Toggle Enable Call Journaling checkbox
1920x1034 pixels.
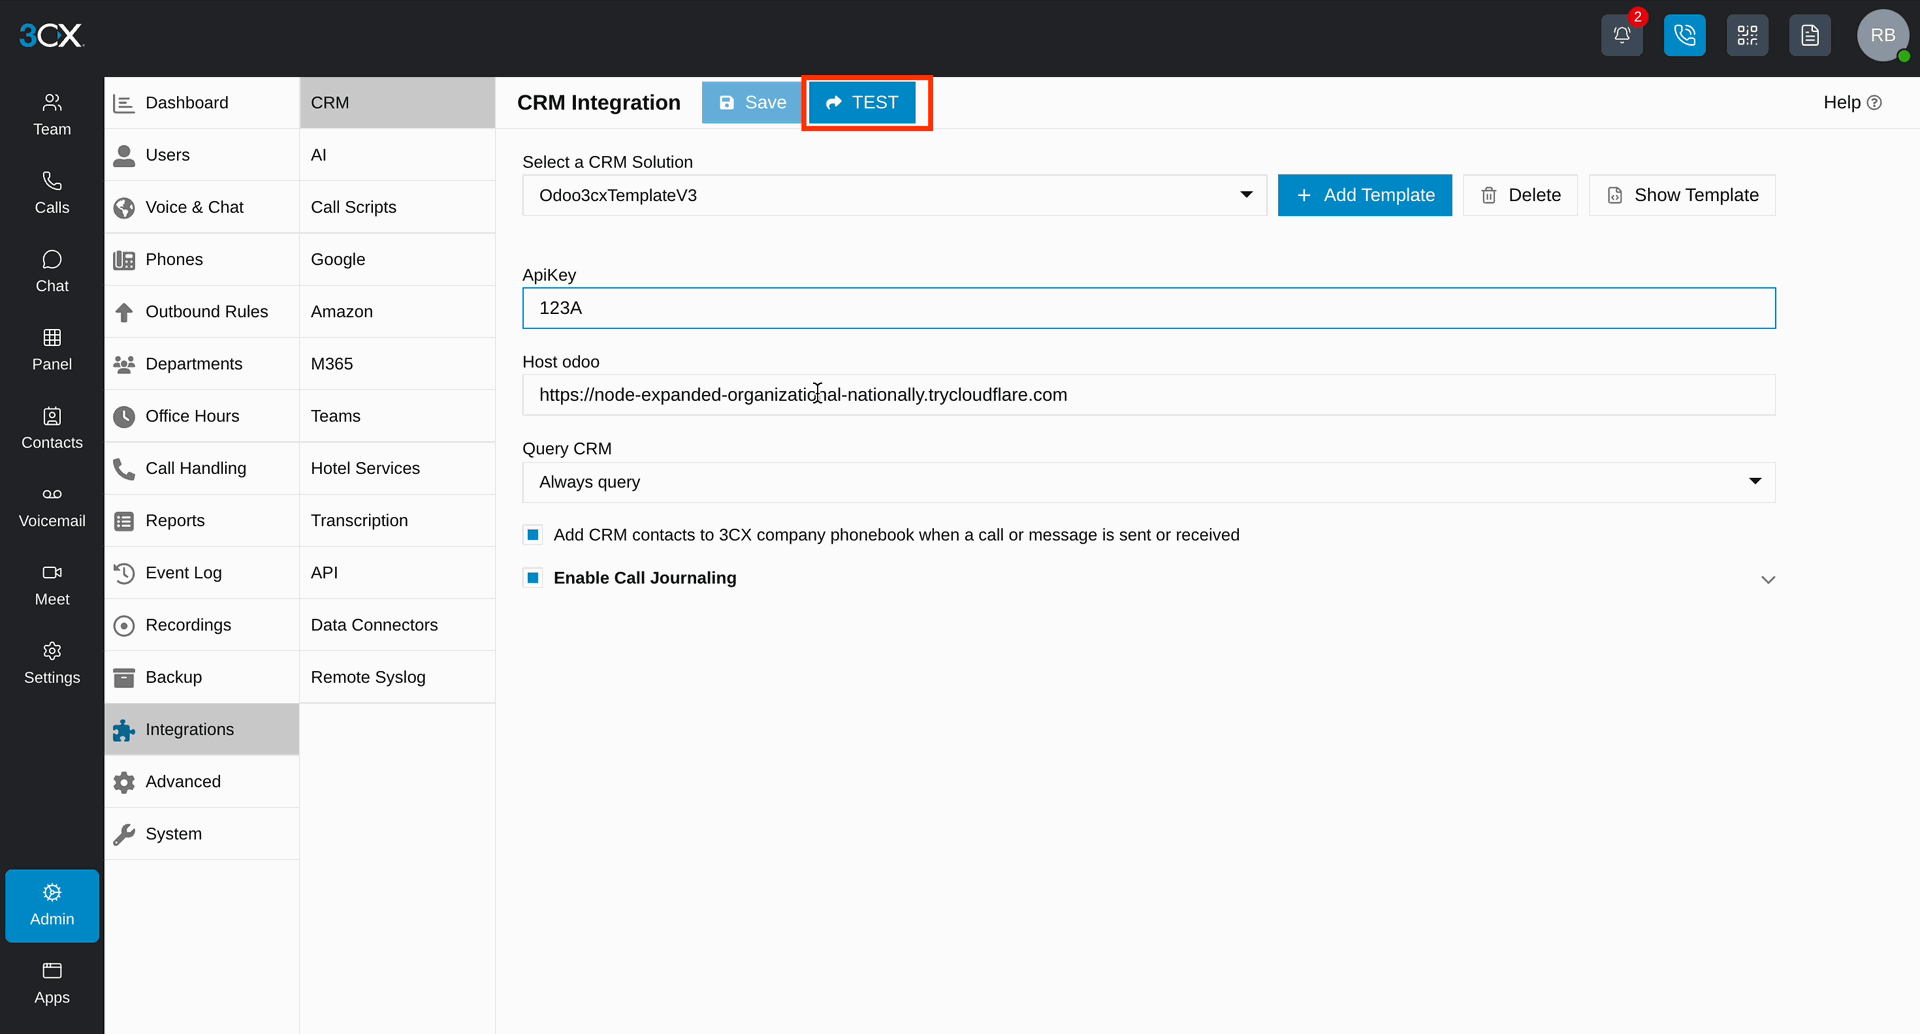tap(533, 578)
